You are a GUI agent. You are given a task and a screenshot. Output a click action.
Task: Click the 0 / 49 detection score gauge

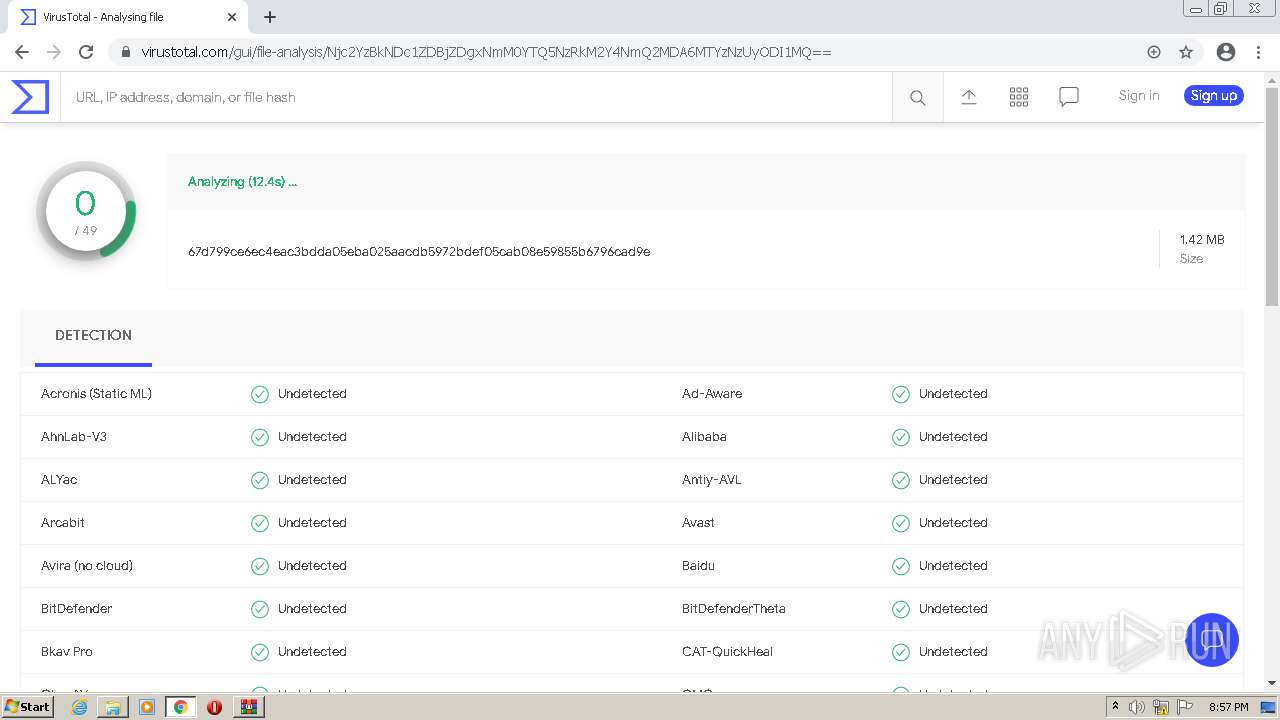point(86,212)
